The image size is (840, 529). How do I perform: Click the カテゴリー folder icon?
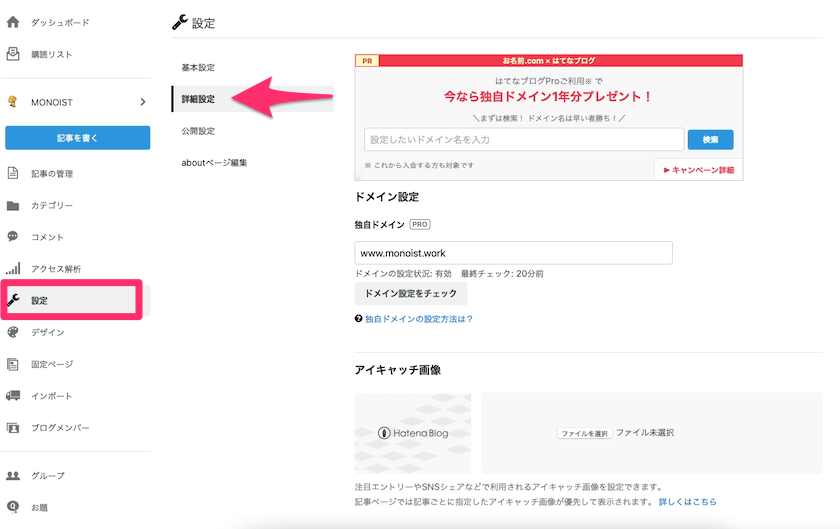13,205
